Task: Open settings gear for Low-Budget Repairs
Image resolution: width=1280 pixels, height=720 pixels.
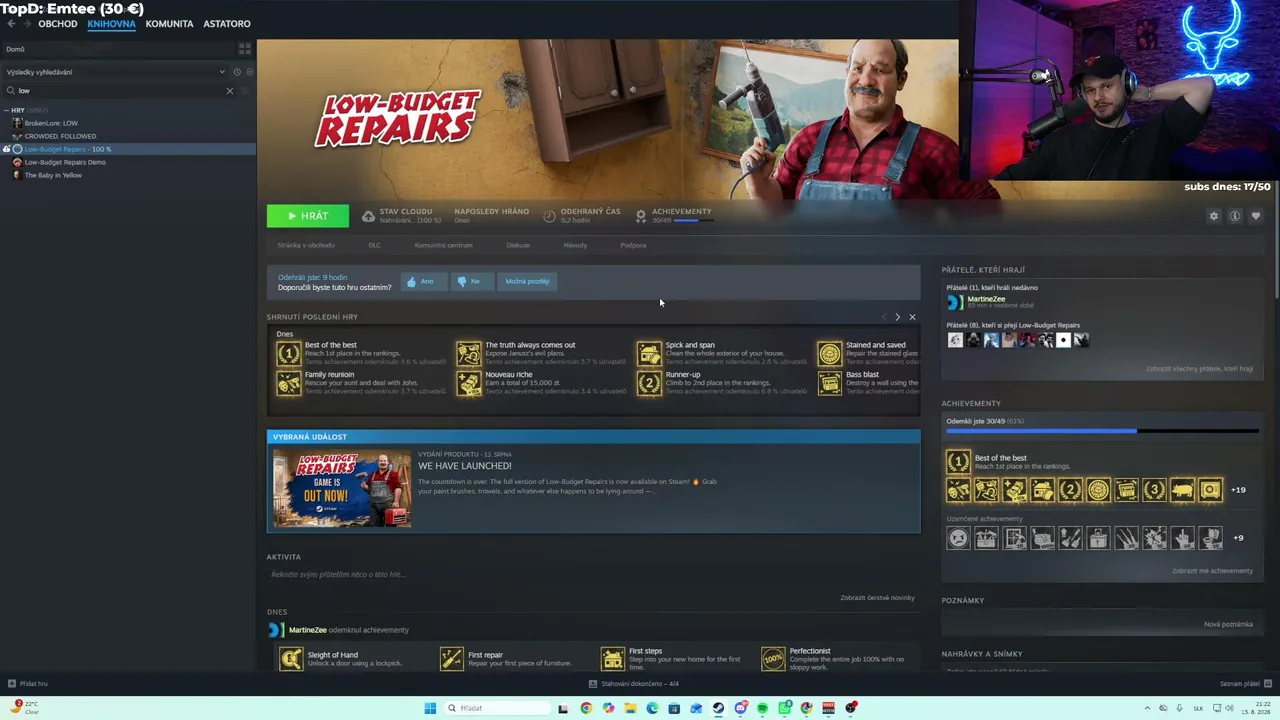Action: pos(1214,216)
